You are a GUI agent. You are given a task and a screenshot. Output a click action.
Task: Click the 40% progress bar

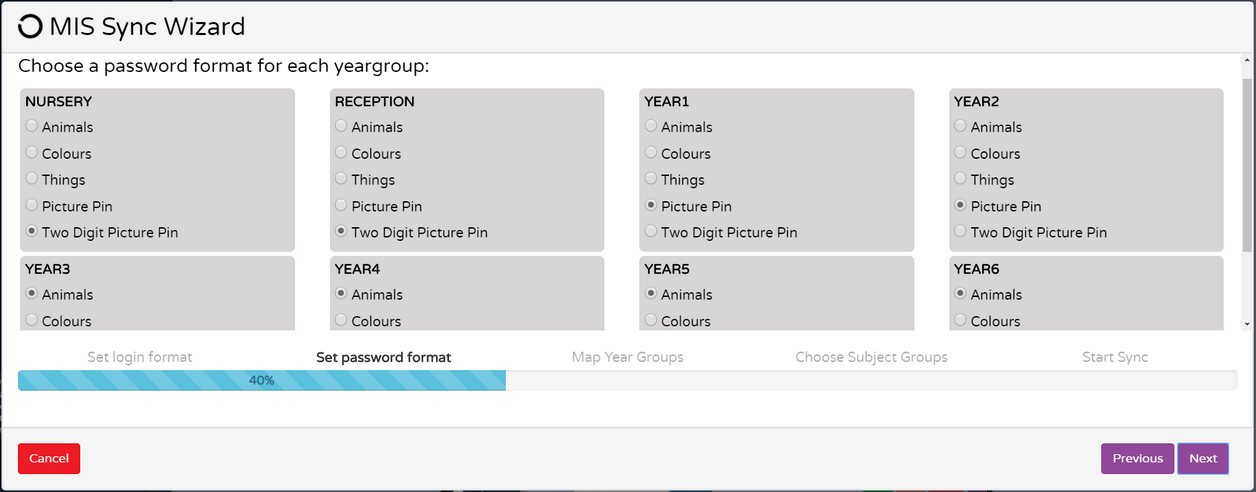[x=262, y=381]
